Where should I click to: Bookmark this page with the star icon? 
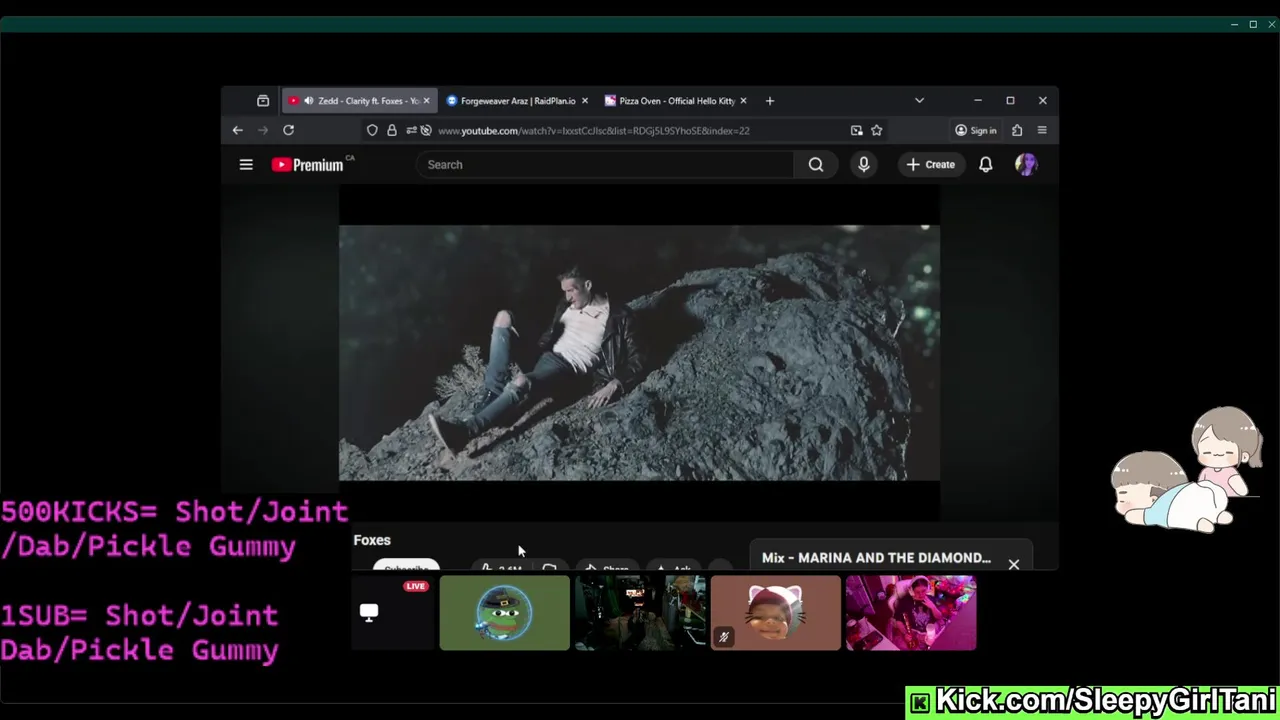click(876, 130)
